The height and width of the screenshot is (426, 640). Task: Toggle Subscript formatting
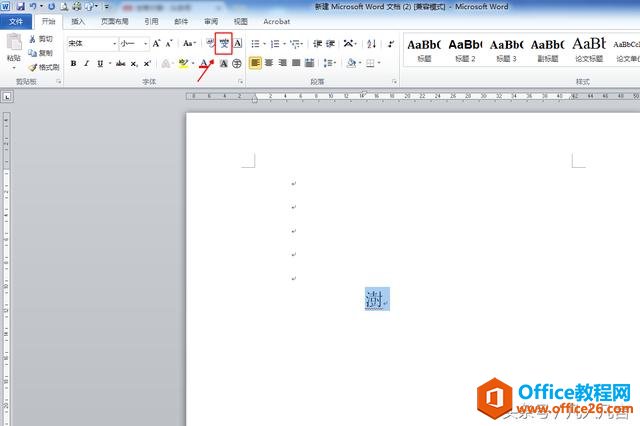[x=133, y=64]
